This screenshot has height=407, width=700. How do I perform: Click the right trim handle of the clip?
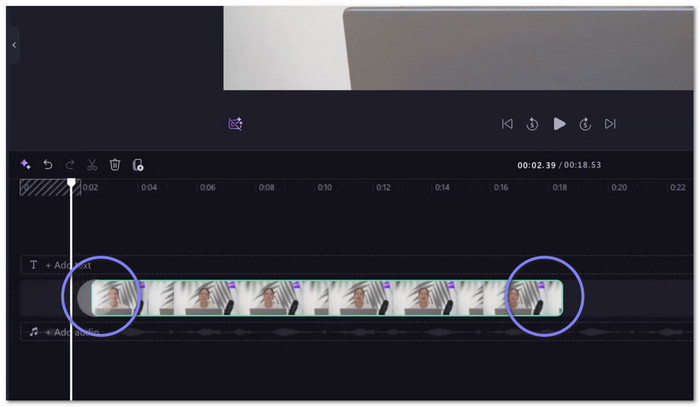click(x=561, y=298)
